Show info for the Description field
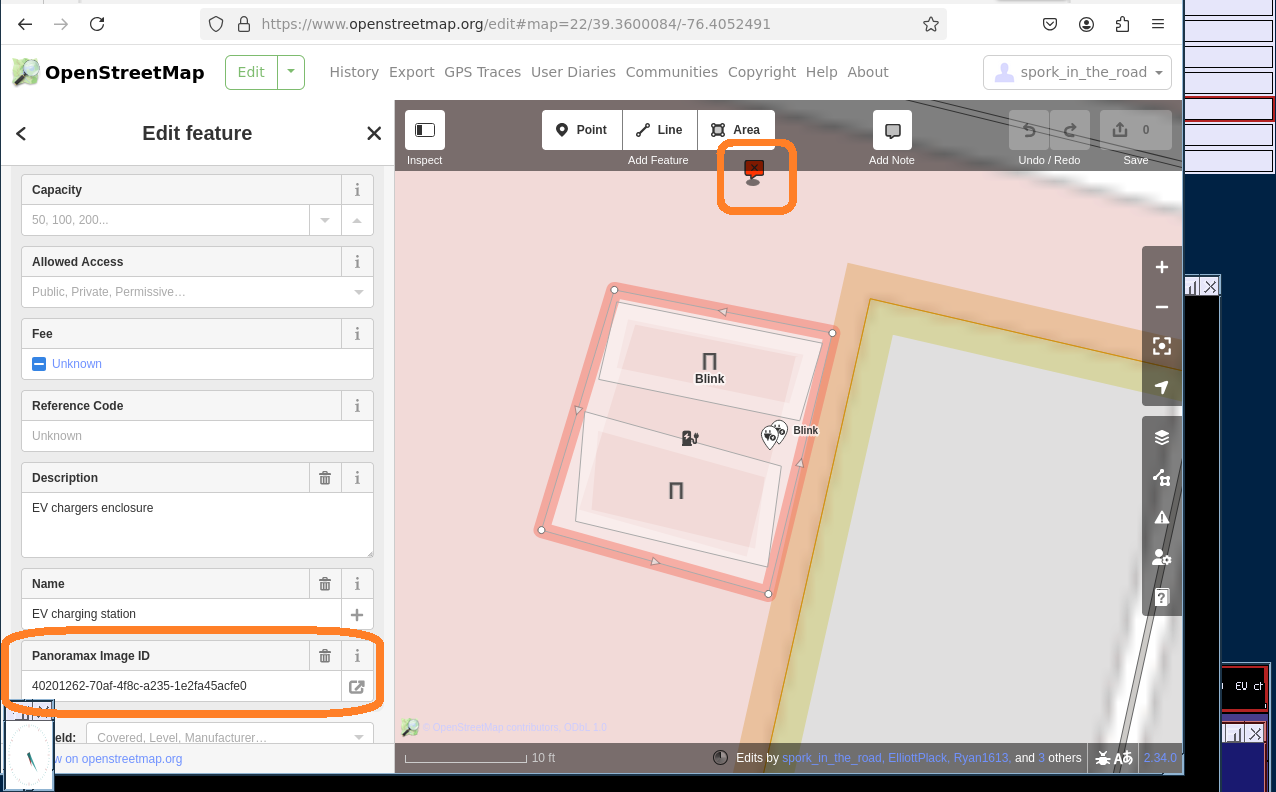This screenshot has width=1276, height=792. [357, 478]
